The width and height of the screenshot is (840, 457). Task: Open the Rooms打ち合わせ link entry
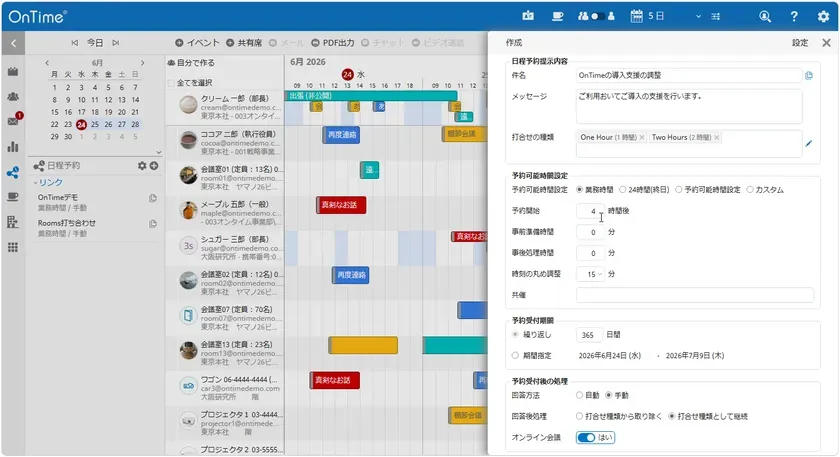pyautogui.click(x=66, y=223)
